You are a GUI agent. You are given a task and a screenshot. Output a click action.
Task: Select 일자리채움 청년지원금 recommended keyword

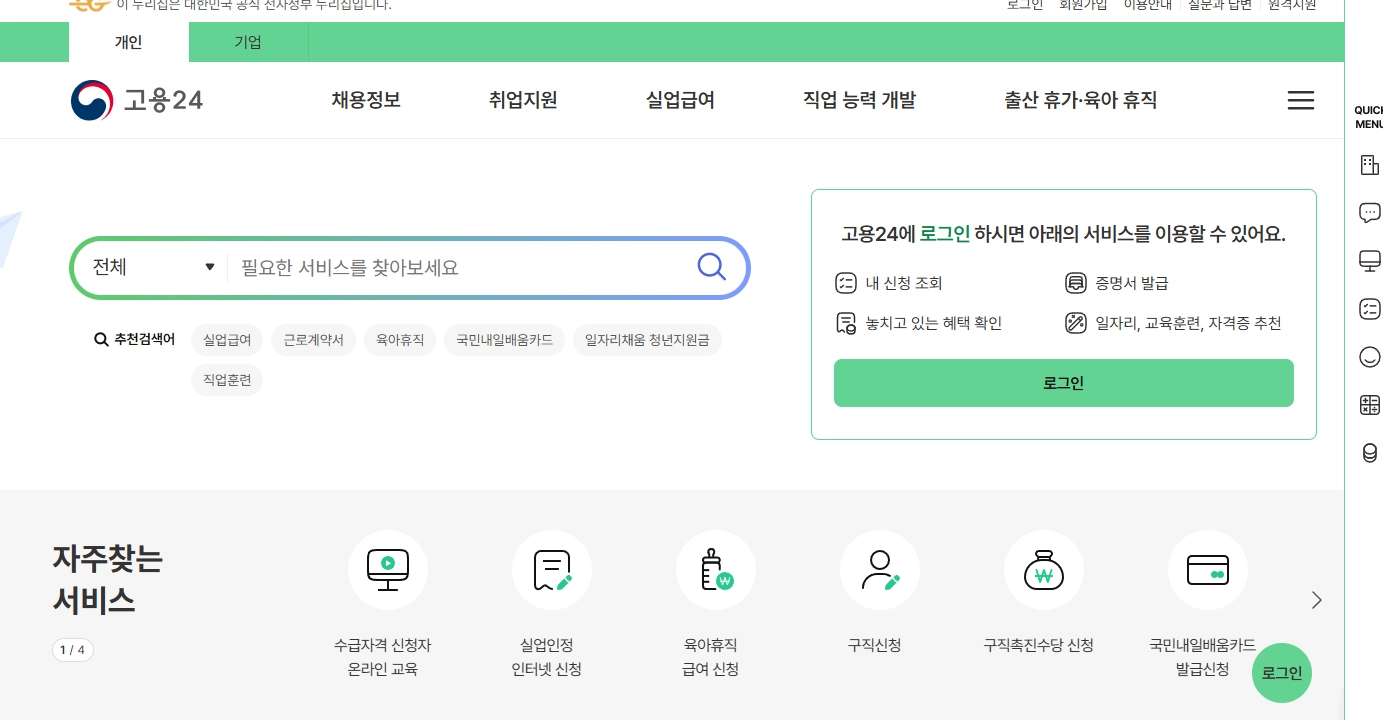(647, 340)
